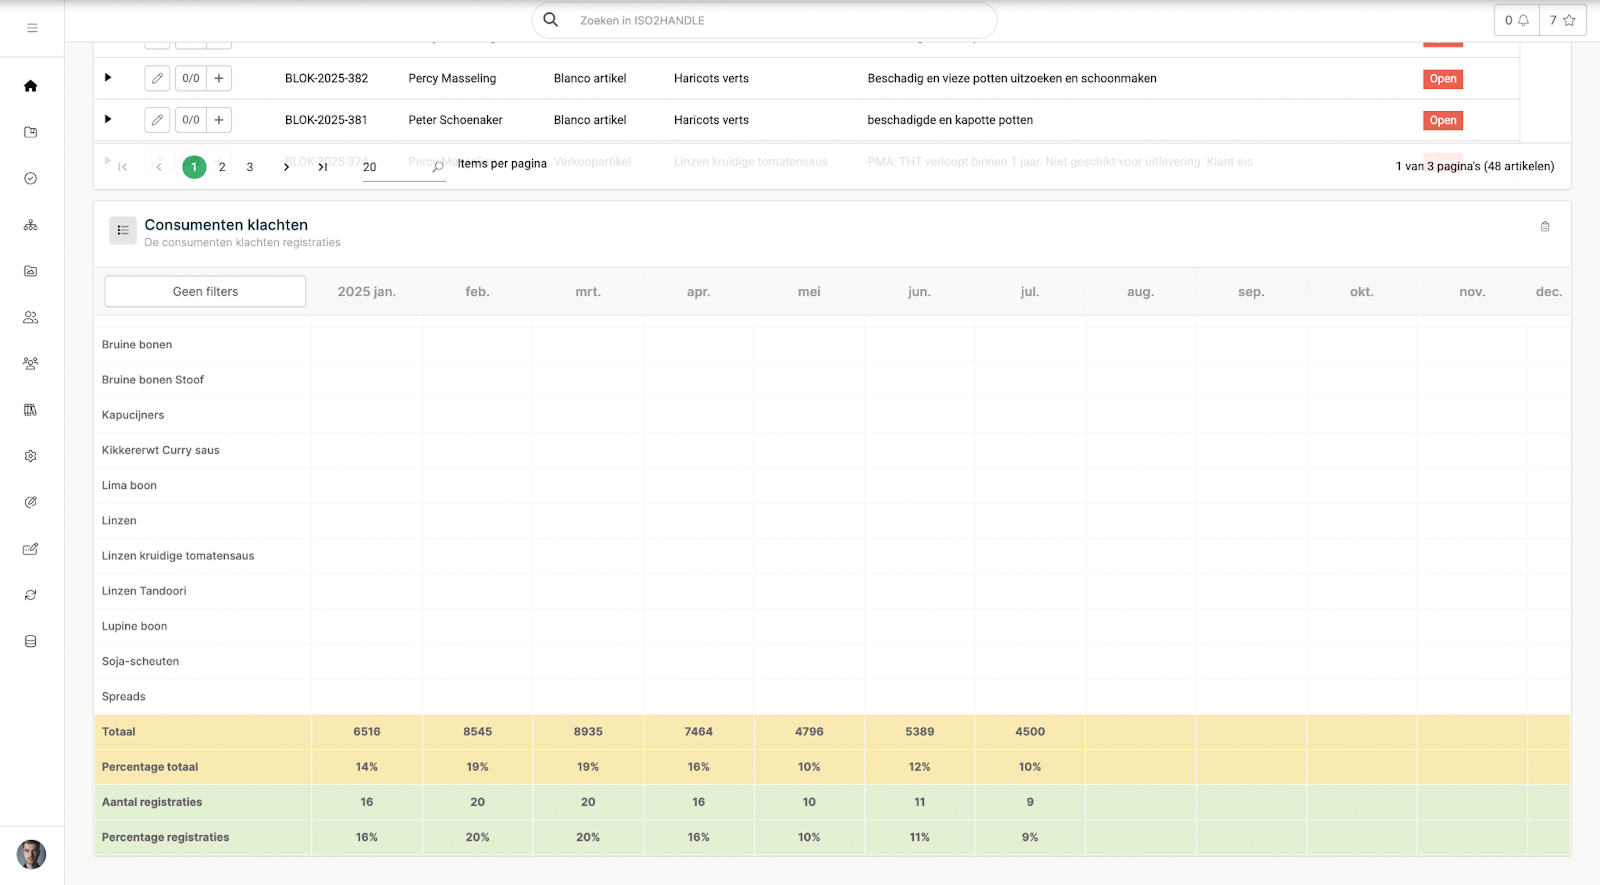Open the books library sidebar icon
The image size is (1600, 885).
[31, 410]
